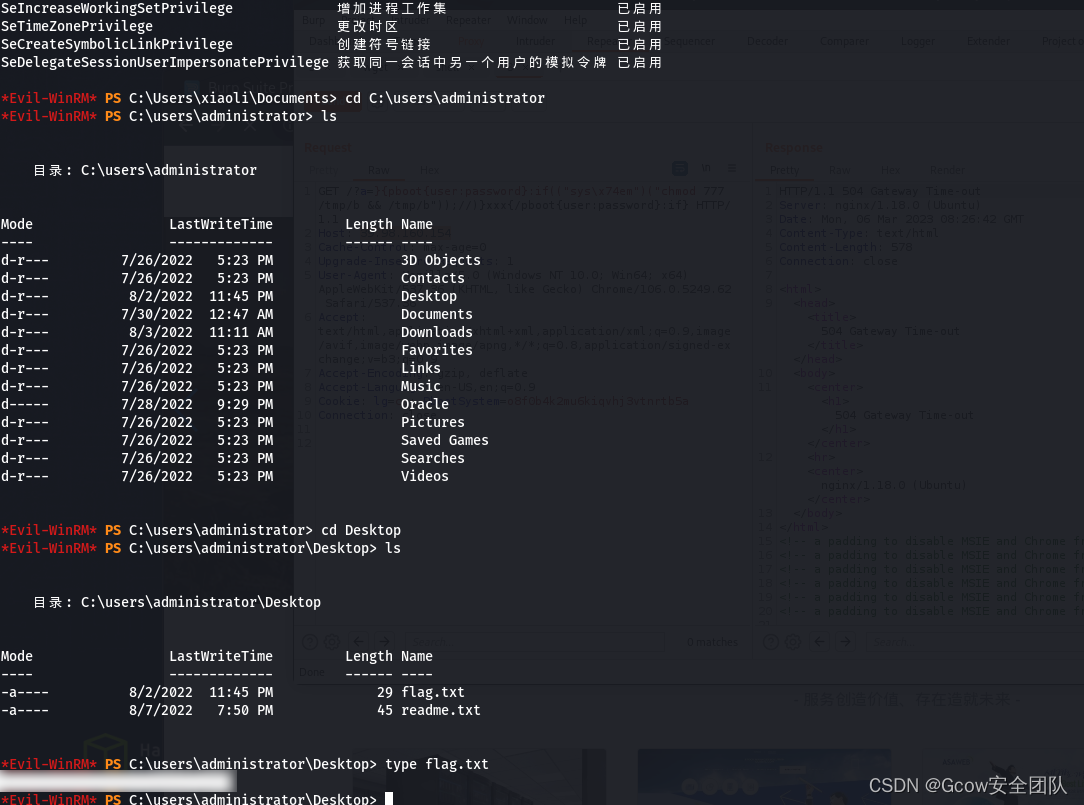Click the Response search previous-match arrow
Screen dimensions: 1084x805
[x=820, y=642]
